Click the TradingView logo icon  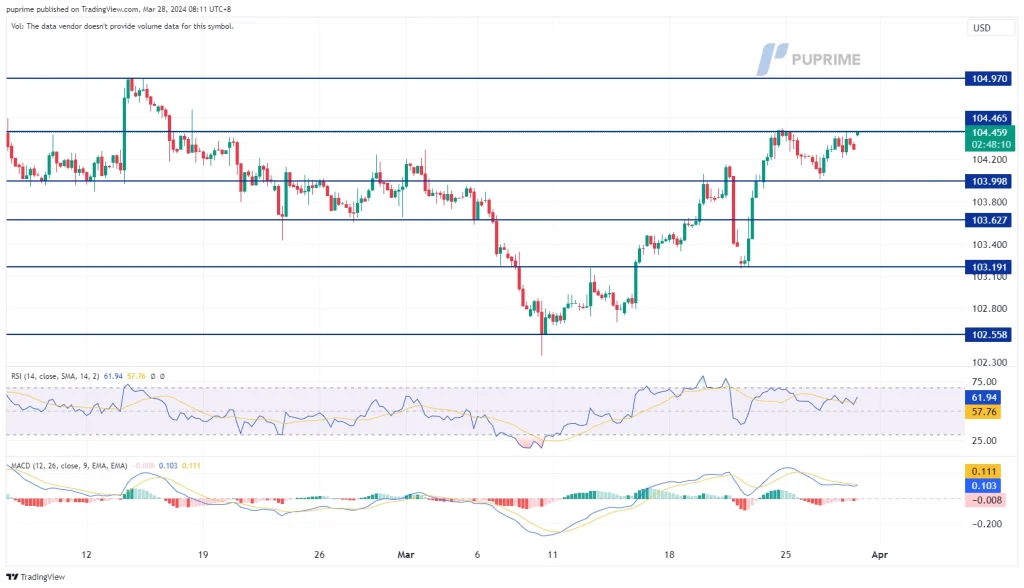[12, 577]
